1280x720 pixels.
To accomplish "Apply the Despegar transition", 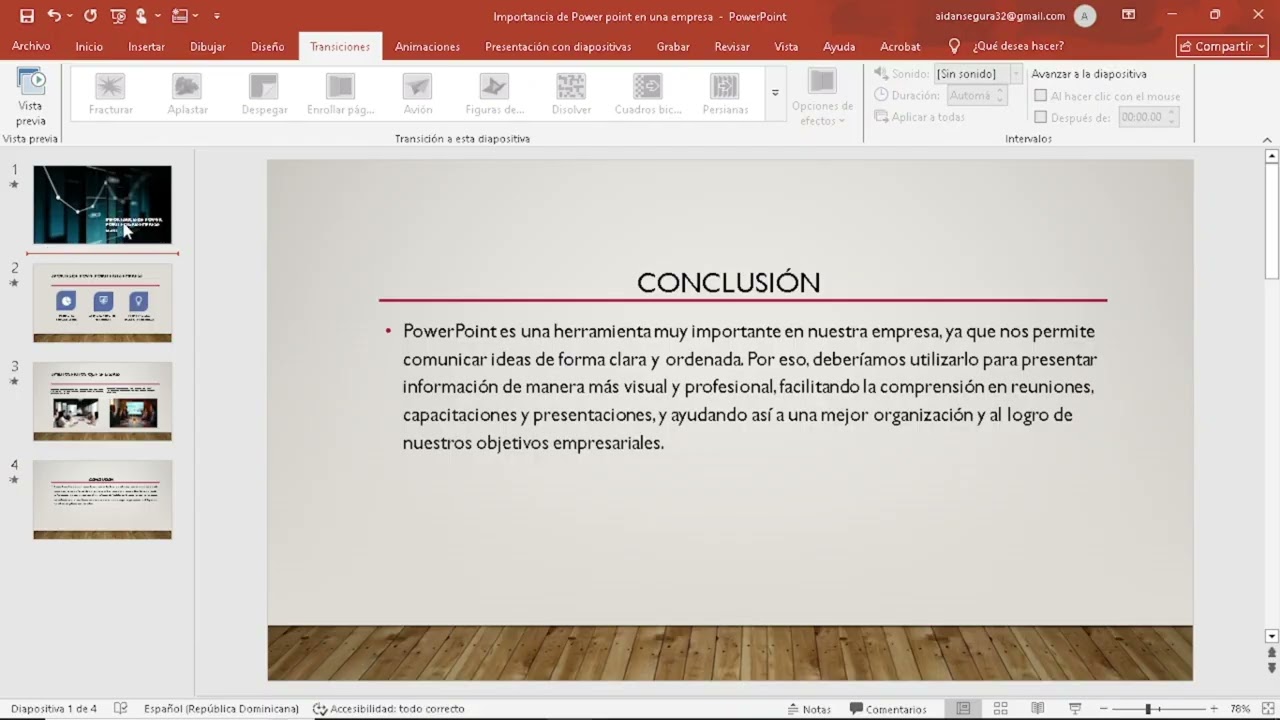I will [x=264, y=95].
